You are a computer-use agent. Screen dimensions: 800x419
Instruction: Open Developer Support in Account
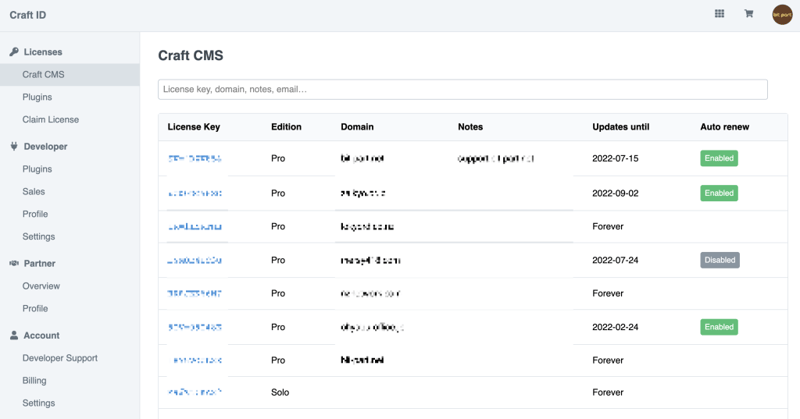60,358
